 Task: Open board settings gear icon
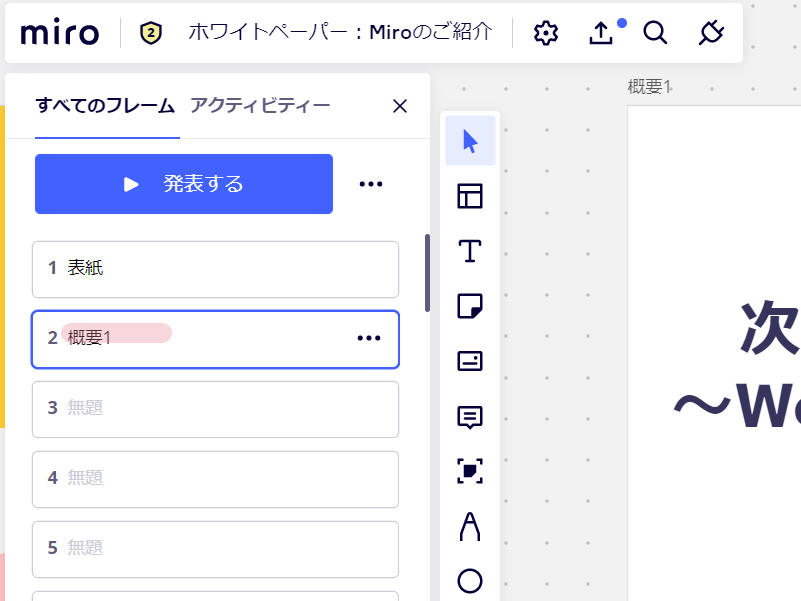pos(546,33)
